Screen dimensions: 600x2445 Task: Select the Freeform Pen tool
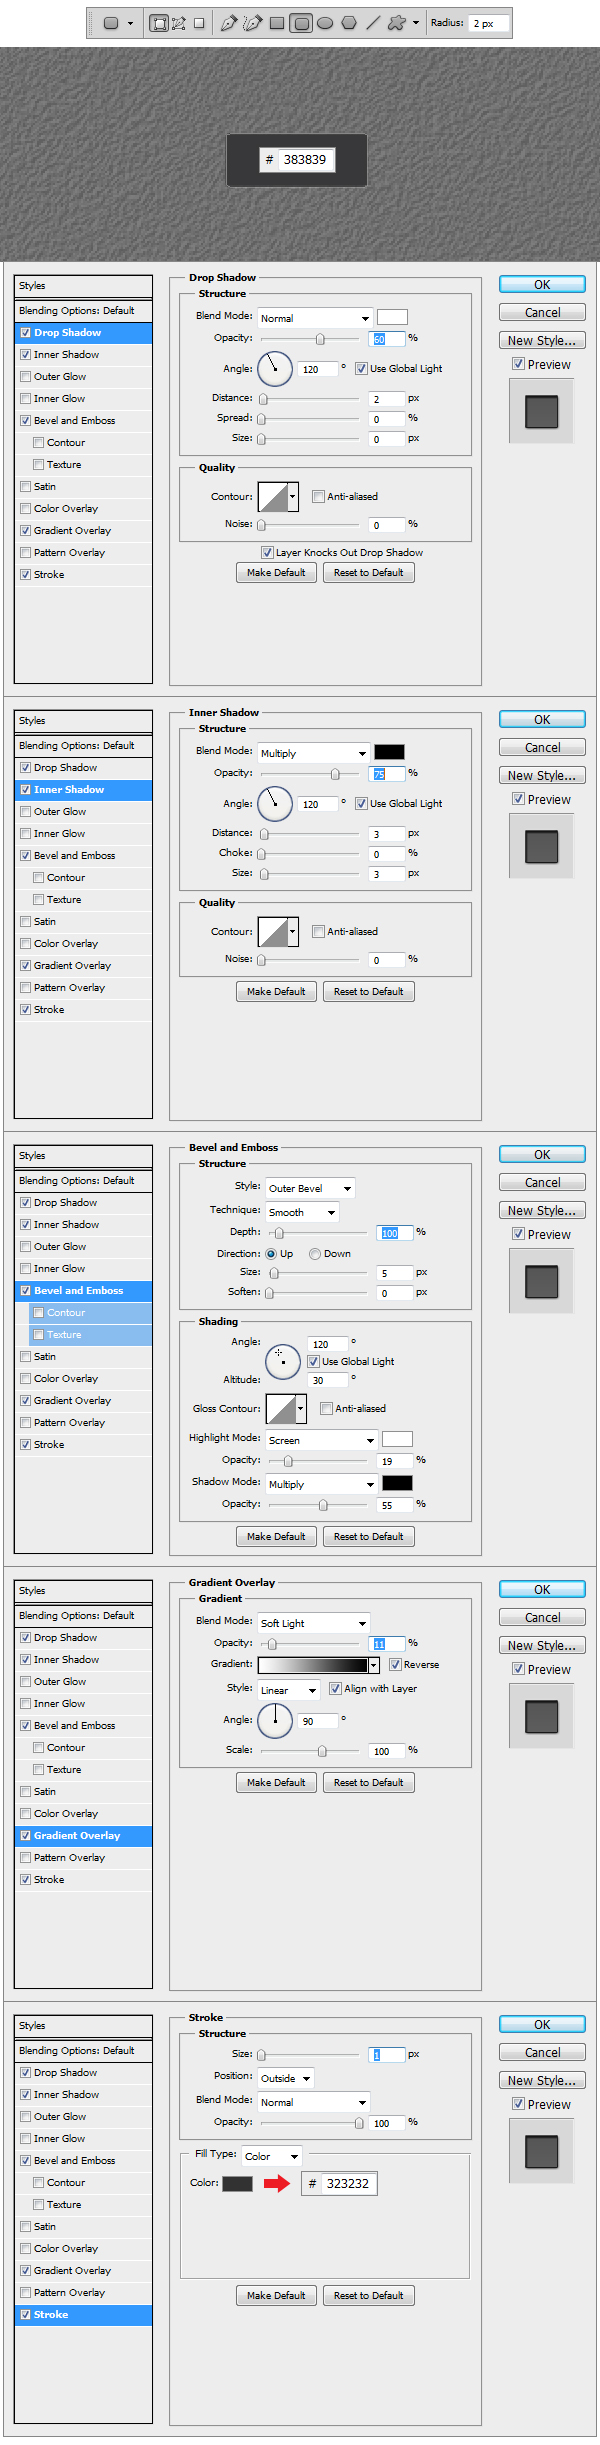click(253, 23)
